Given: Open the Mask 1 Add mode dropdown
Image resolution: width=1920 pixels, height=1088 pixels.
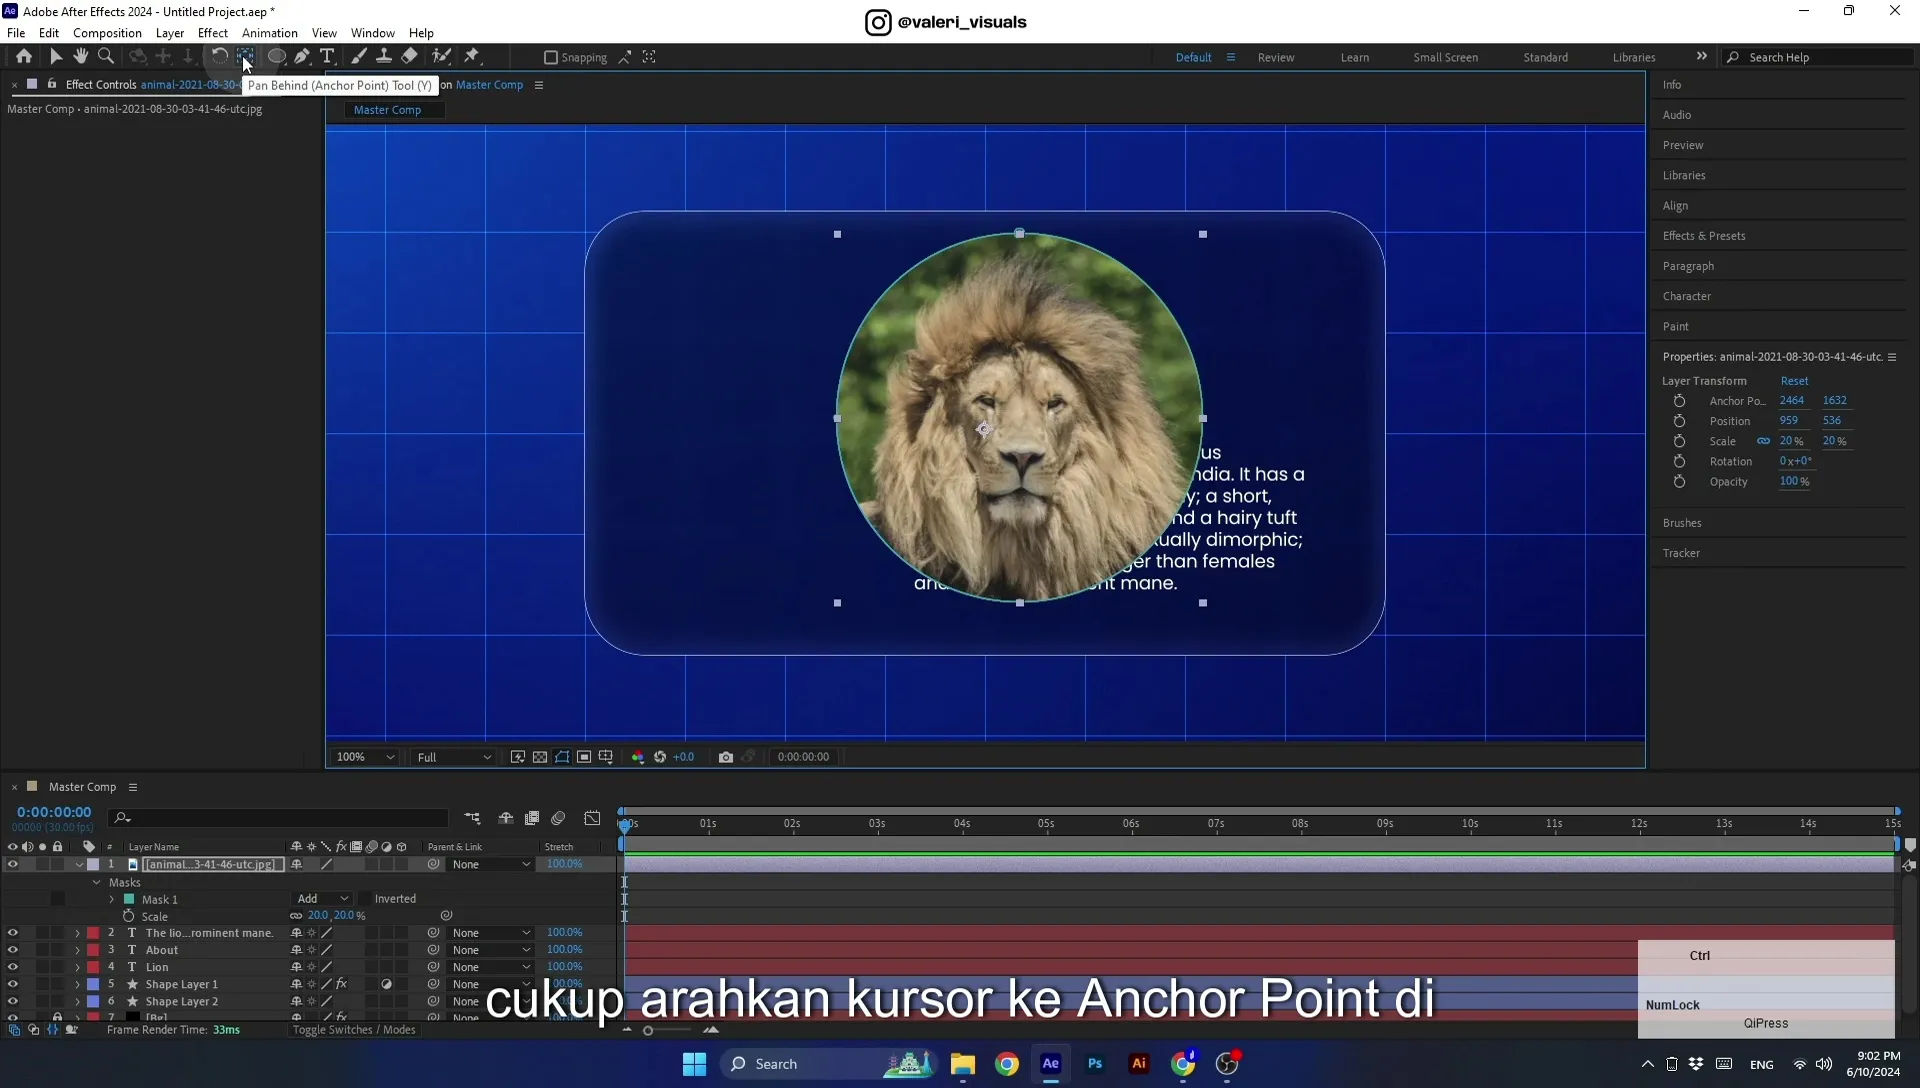Looking at the screenshot, I should click(x=322, y=899).
